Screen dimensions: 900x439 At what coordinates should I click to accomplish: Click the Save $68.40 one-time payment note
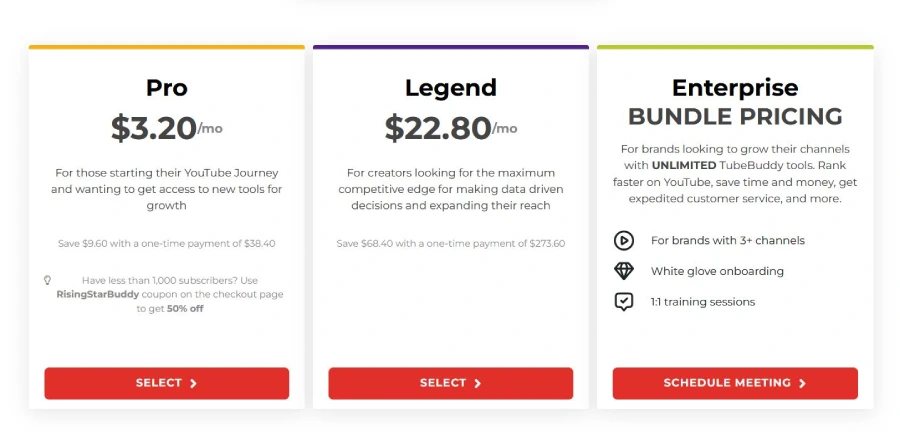(451, 243)
